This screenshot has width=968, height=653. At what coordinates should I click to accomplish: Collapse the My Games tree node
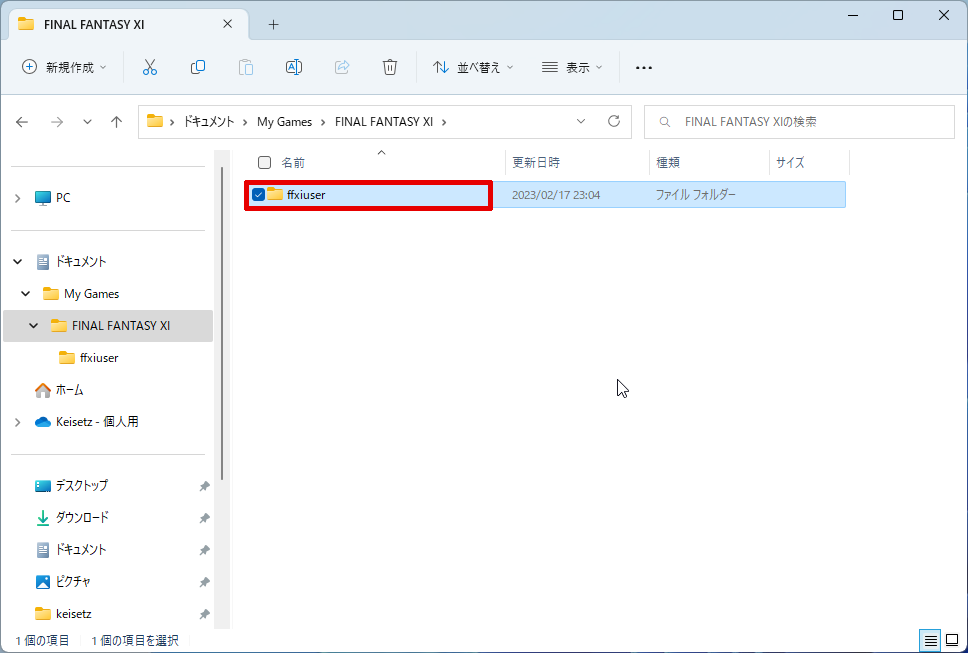pos(25,294)
